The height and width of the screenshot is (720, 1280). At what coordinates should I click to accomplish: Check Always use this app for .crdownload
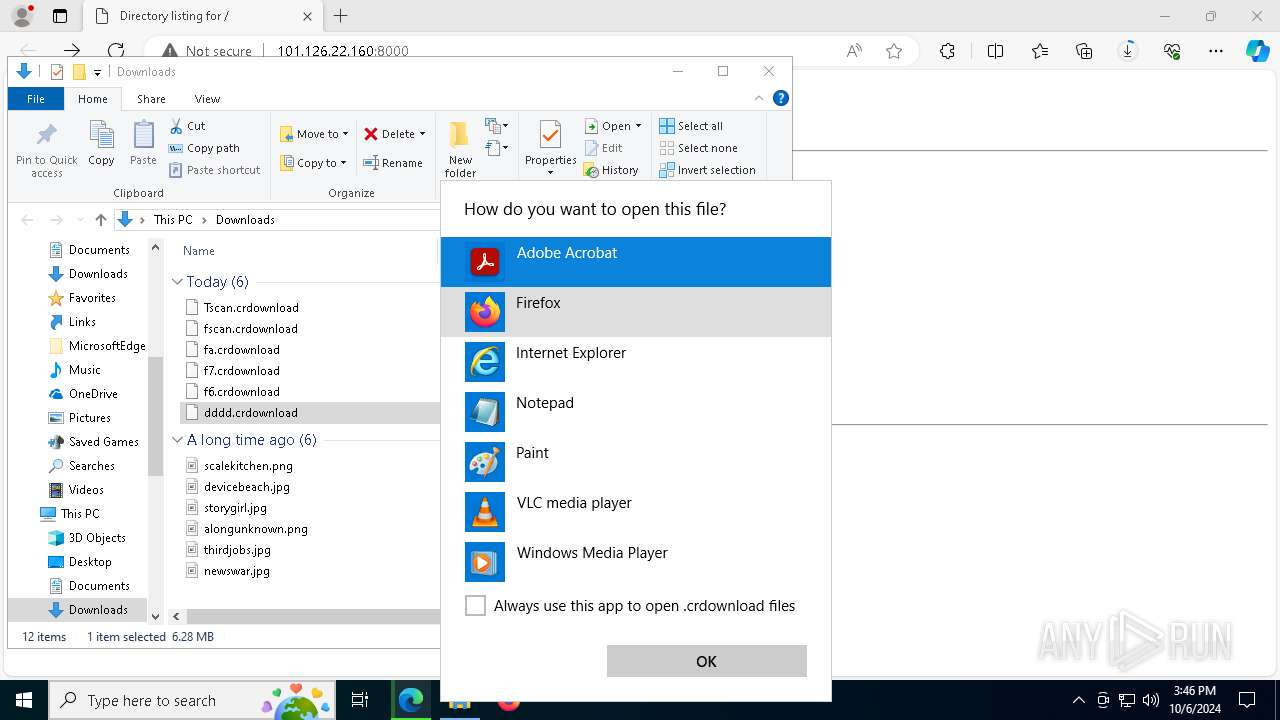point(475,606)
